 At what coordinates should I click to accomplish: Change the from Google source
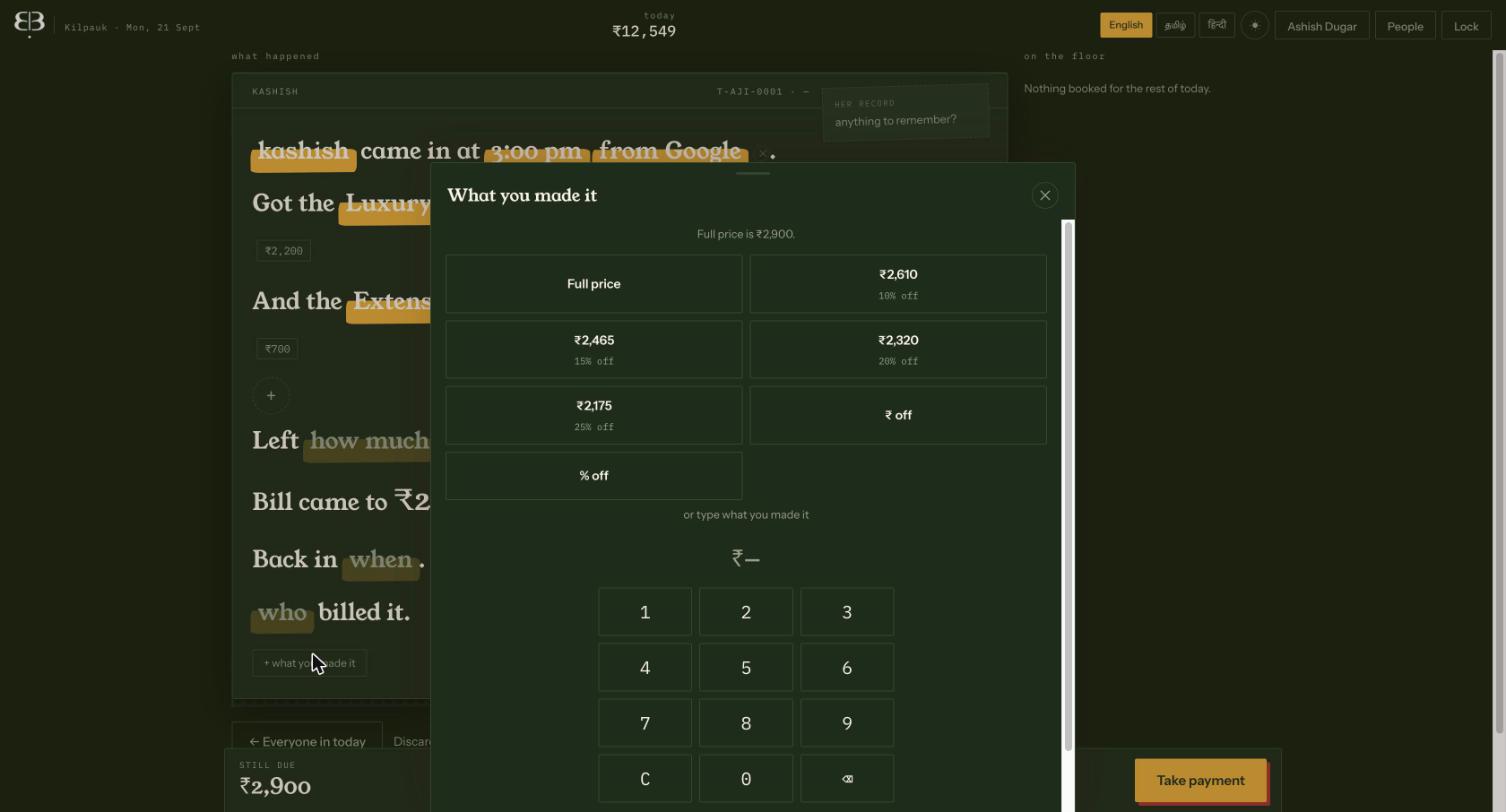670,151
